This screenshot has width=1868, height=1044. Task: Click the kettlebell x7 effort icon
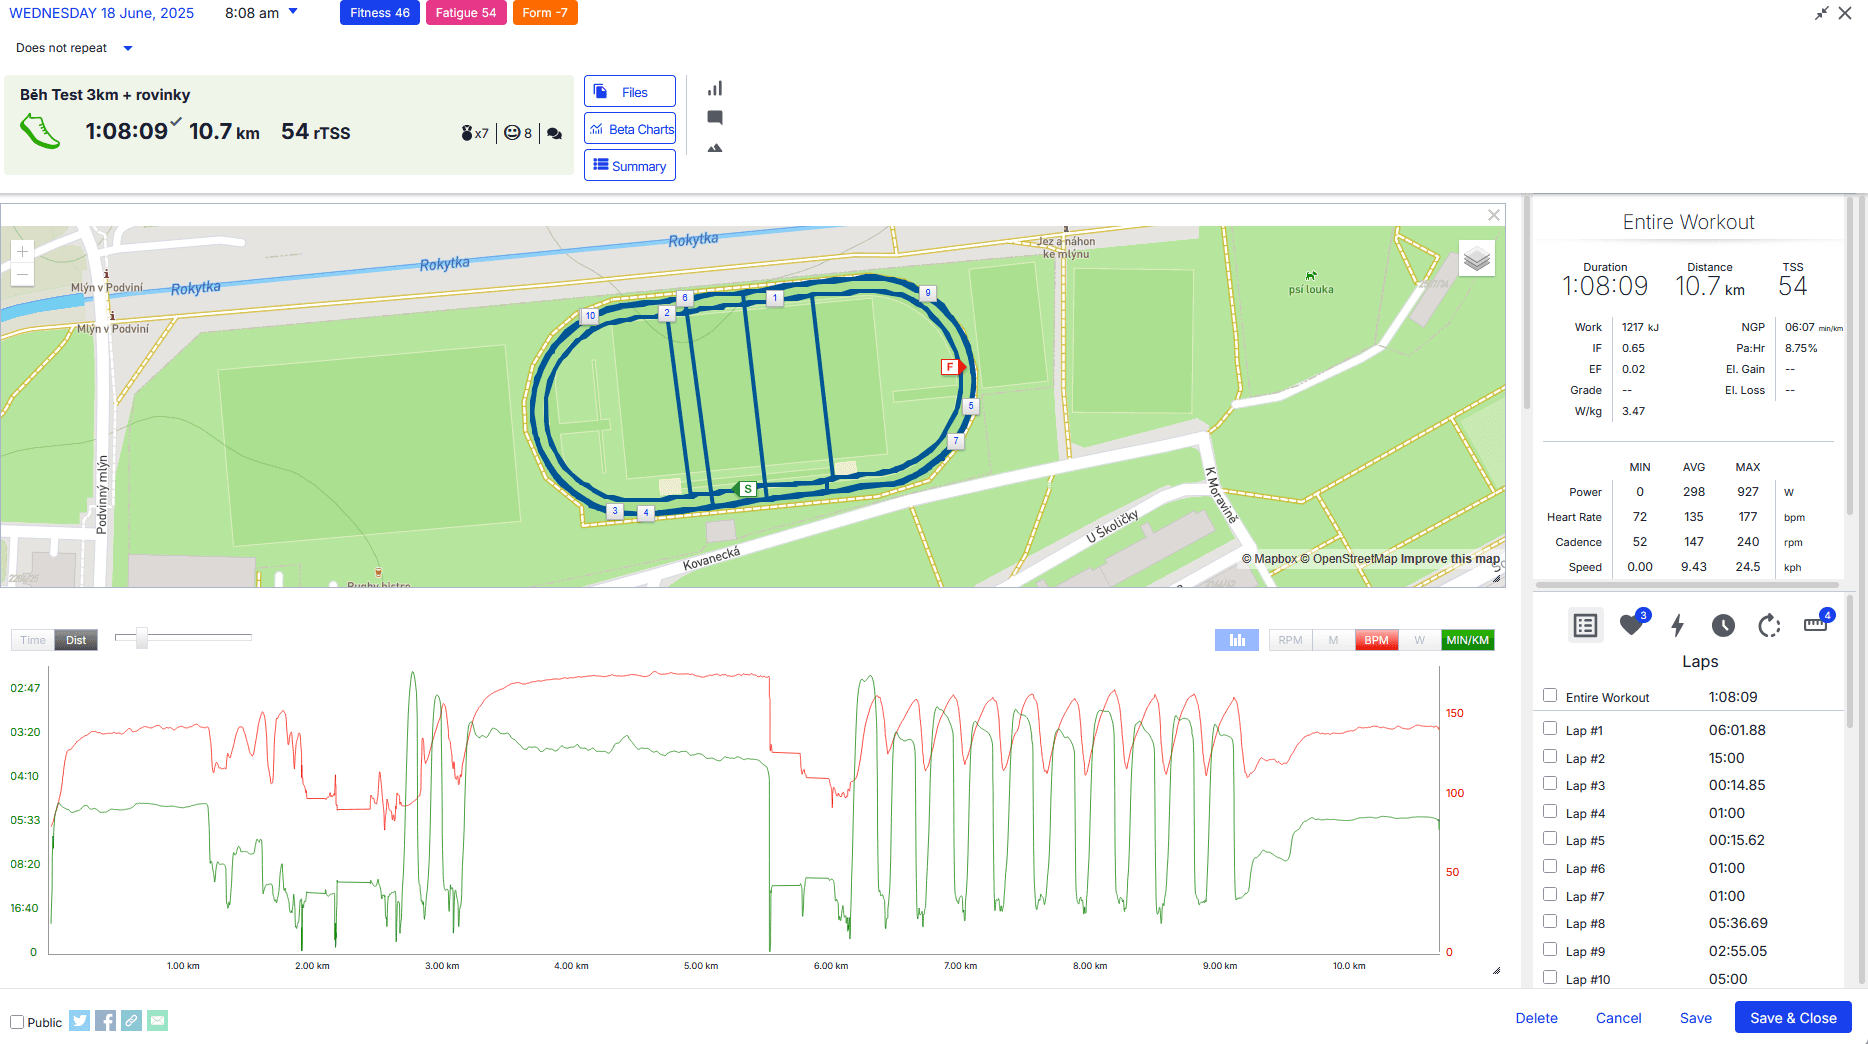474,133
